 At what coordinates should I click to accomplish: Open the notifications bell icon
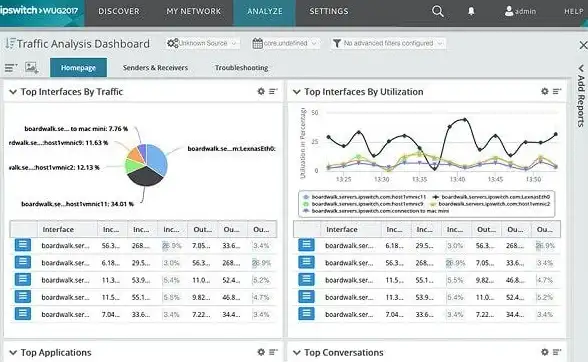[471, 11]
